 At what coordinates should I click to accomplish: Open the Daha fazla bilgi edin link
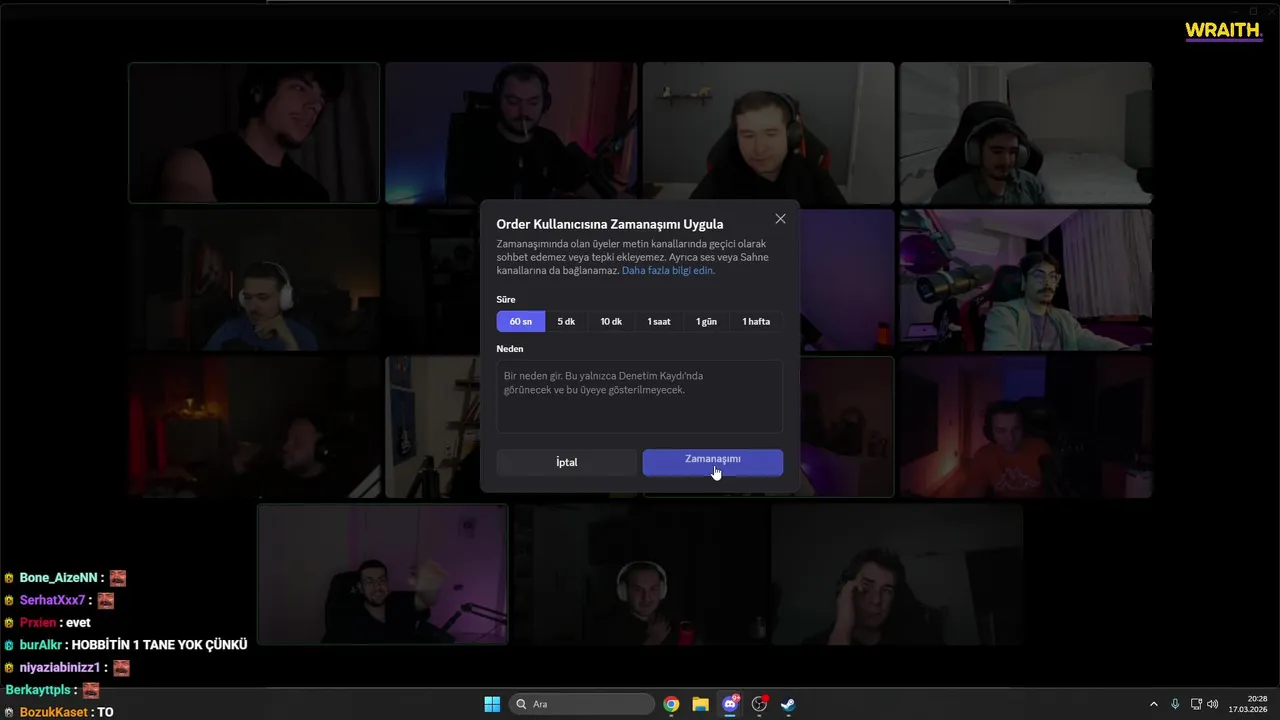668,270
